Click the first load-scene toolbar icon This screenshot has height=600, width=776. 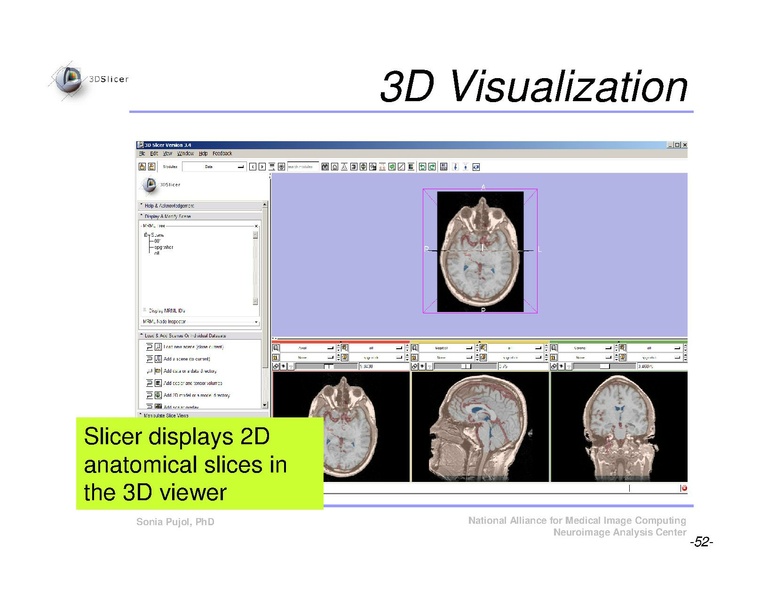click(x=142, y=167)
